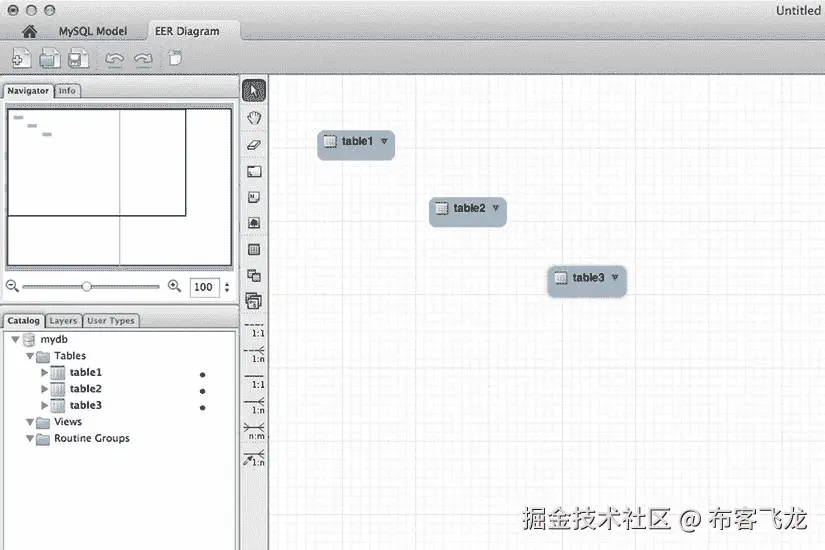Viewport: 825px width, 550px height.
Task: Click the zoom value stepper arrows
Action: click(x=227, y=287)
